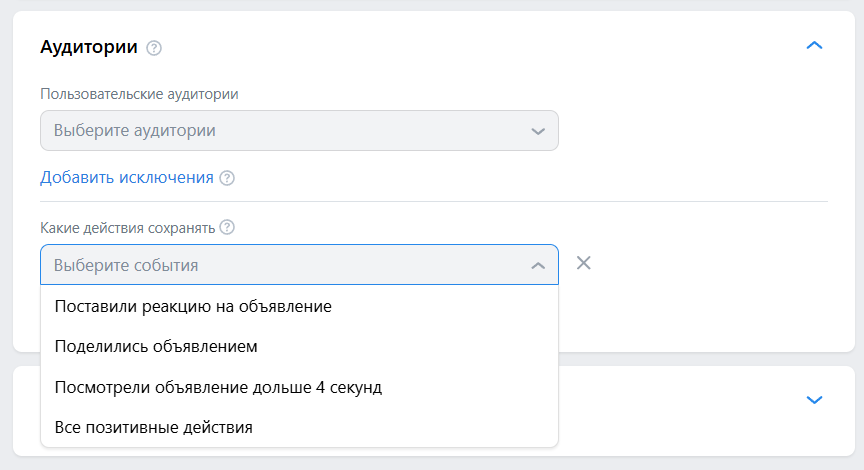Focus the Выберите события selection field
Image resolution: width=864 pixels, height=470 pixels.
coord(280,266)
